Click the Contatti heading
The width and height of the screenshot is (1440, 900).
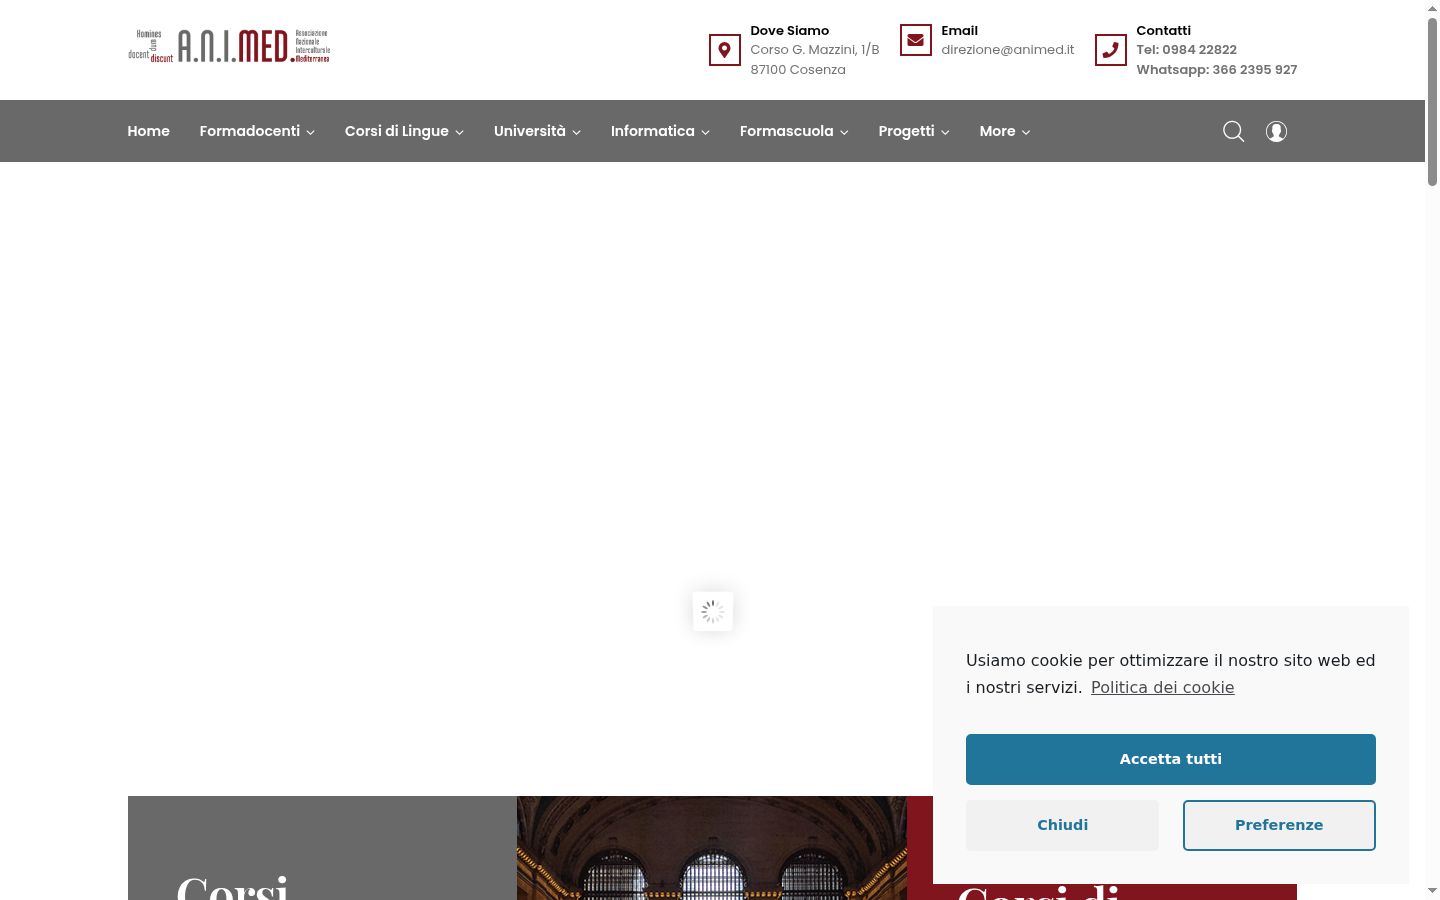pos(1163,31)
